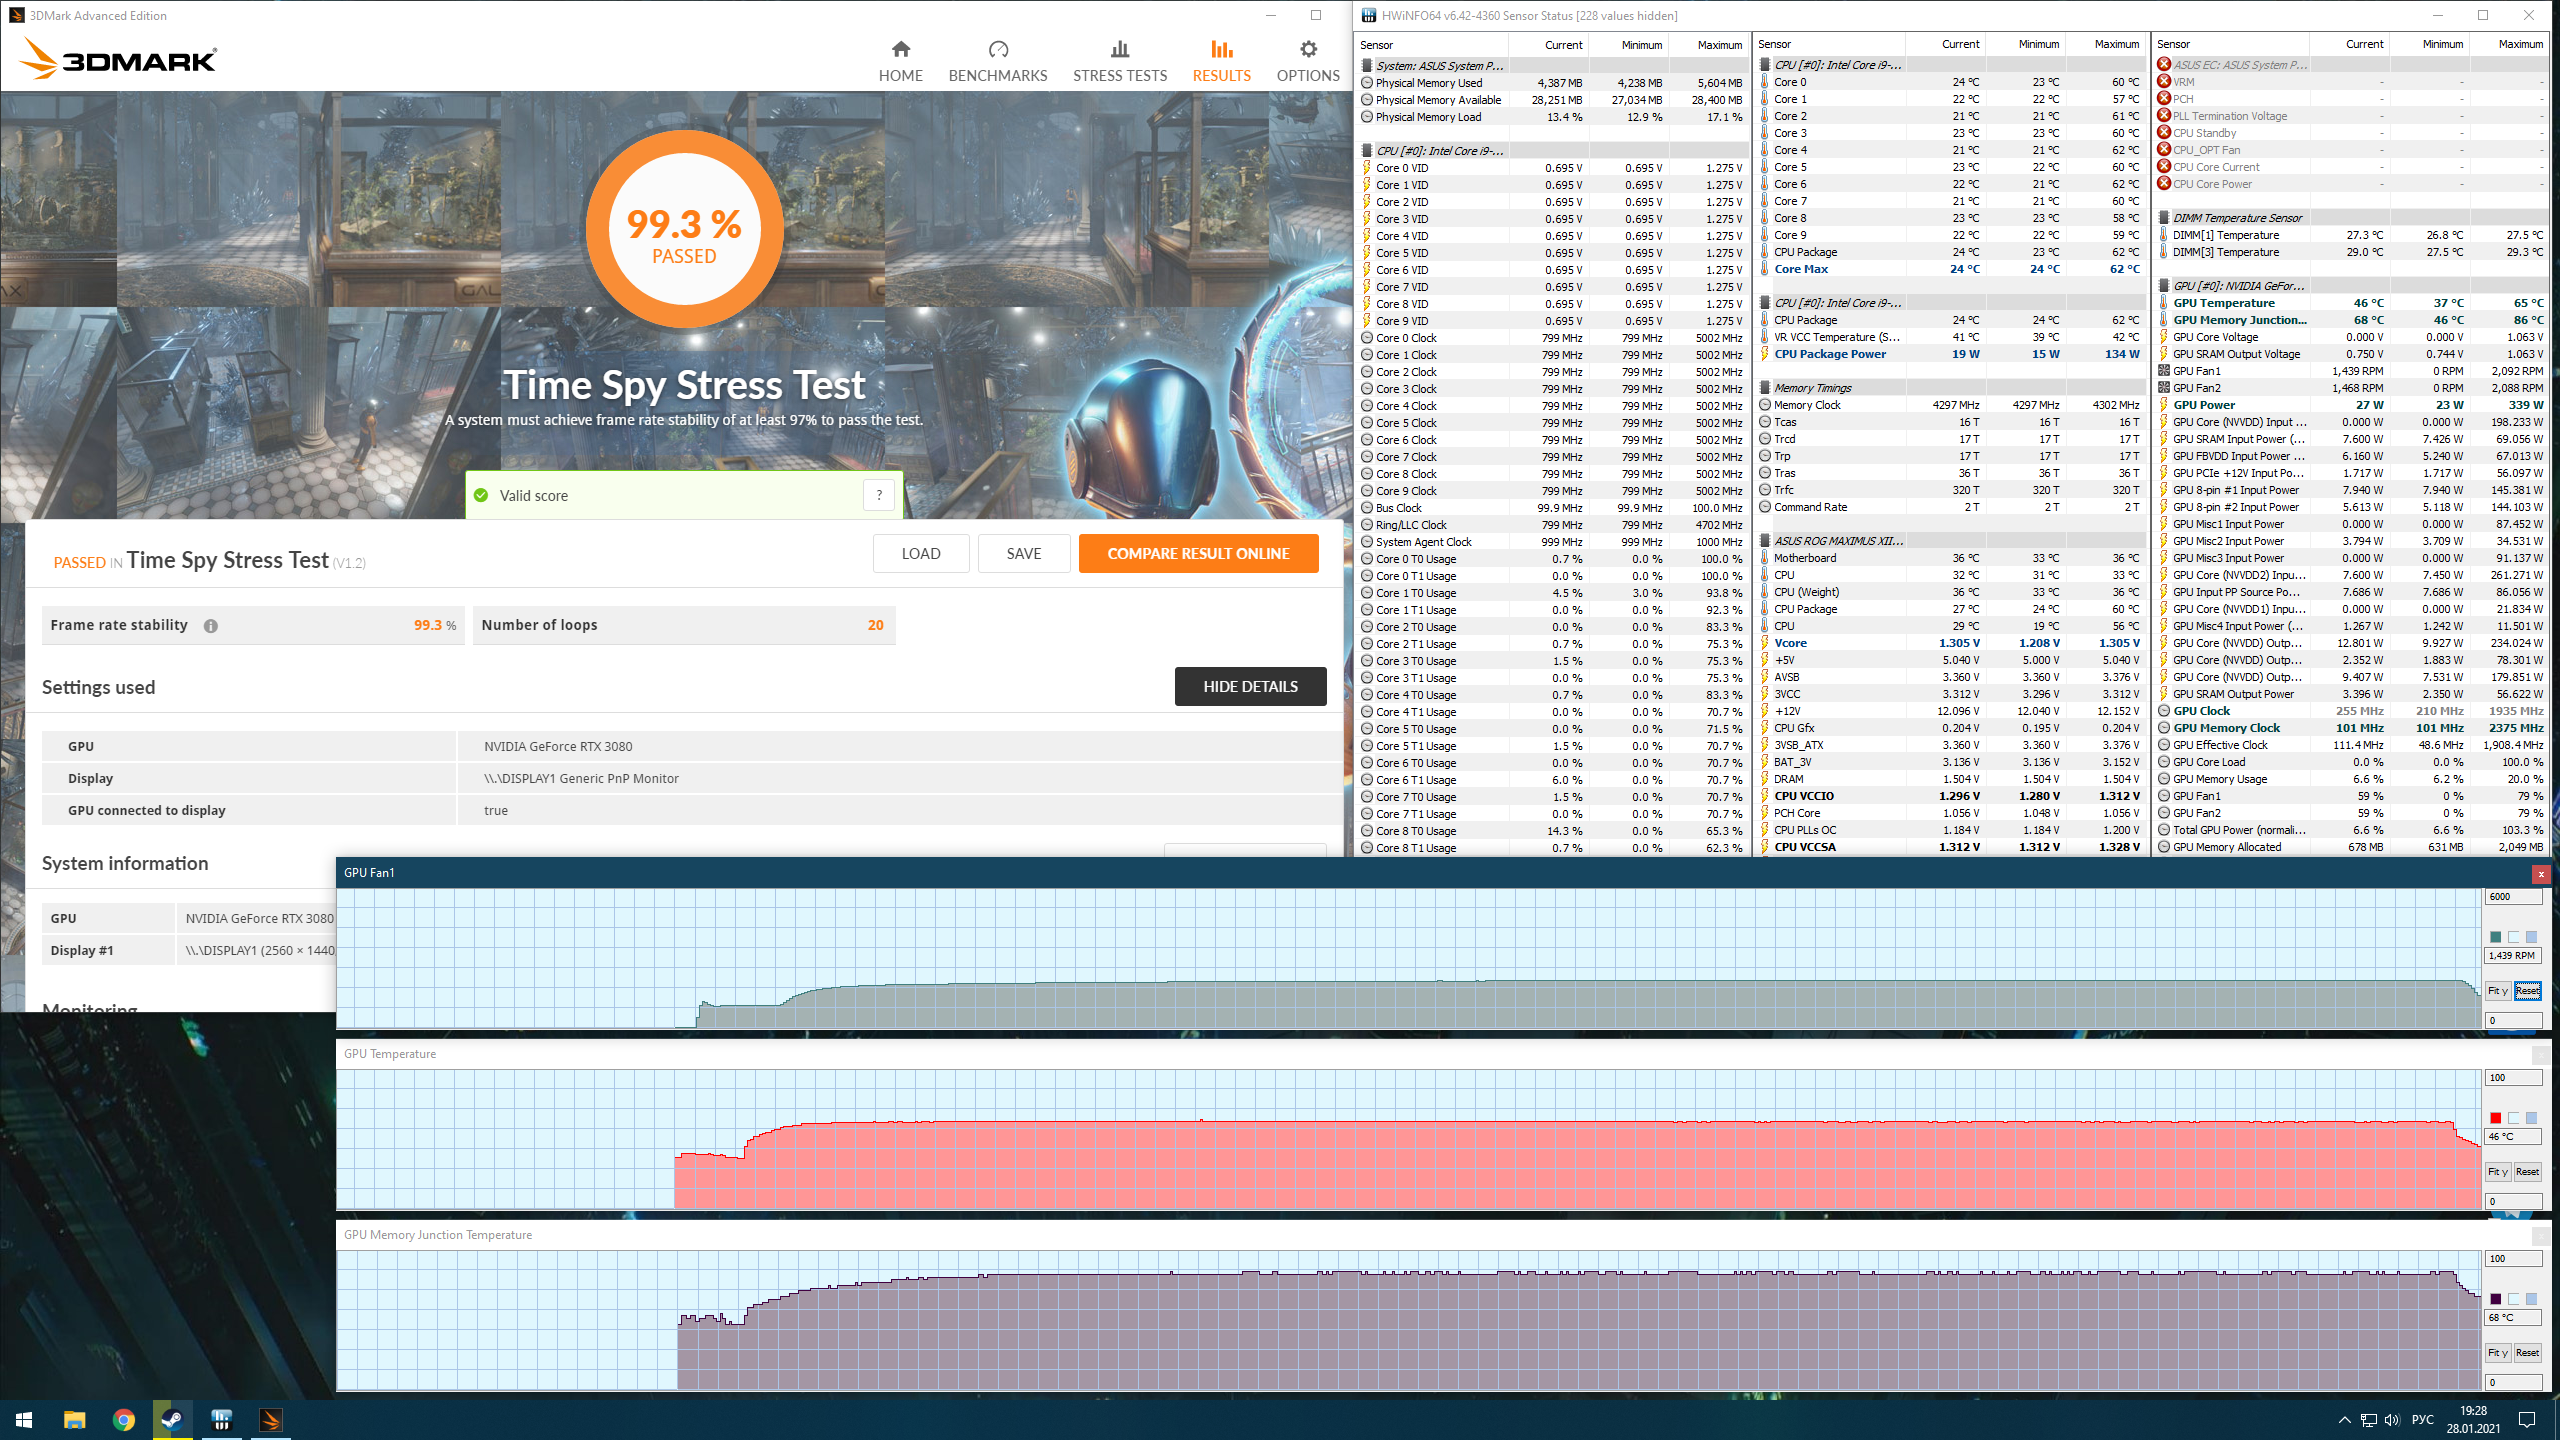The image size is (2560, 1440).
Task: Click РУС language indicator in tray
Action: click(x=2422, y=1420)
